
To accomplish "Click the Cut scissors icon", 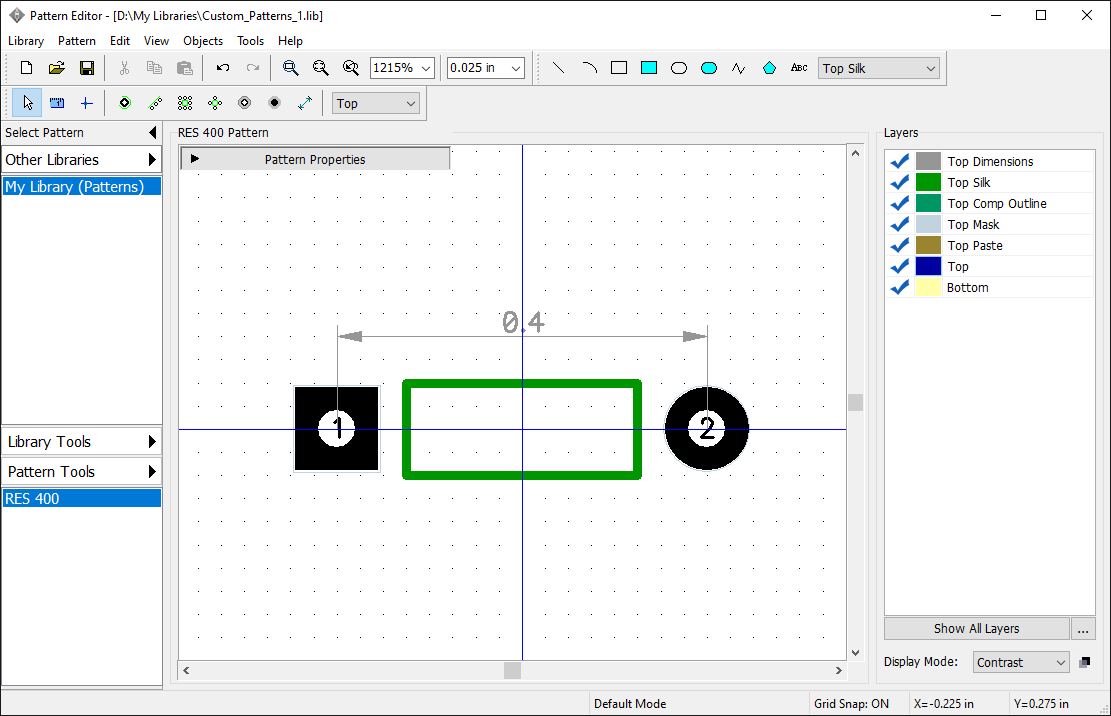I will 124,68.
